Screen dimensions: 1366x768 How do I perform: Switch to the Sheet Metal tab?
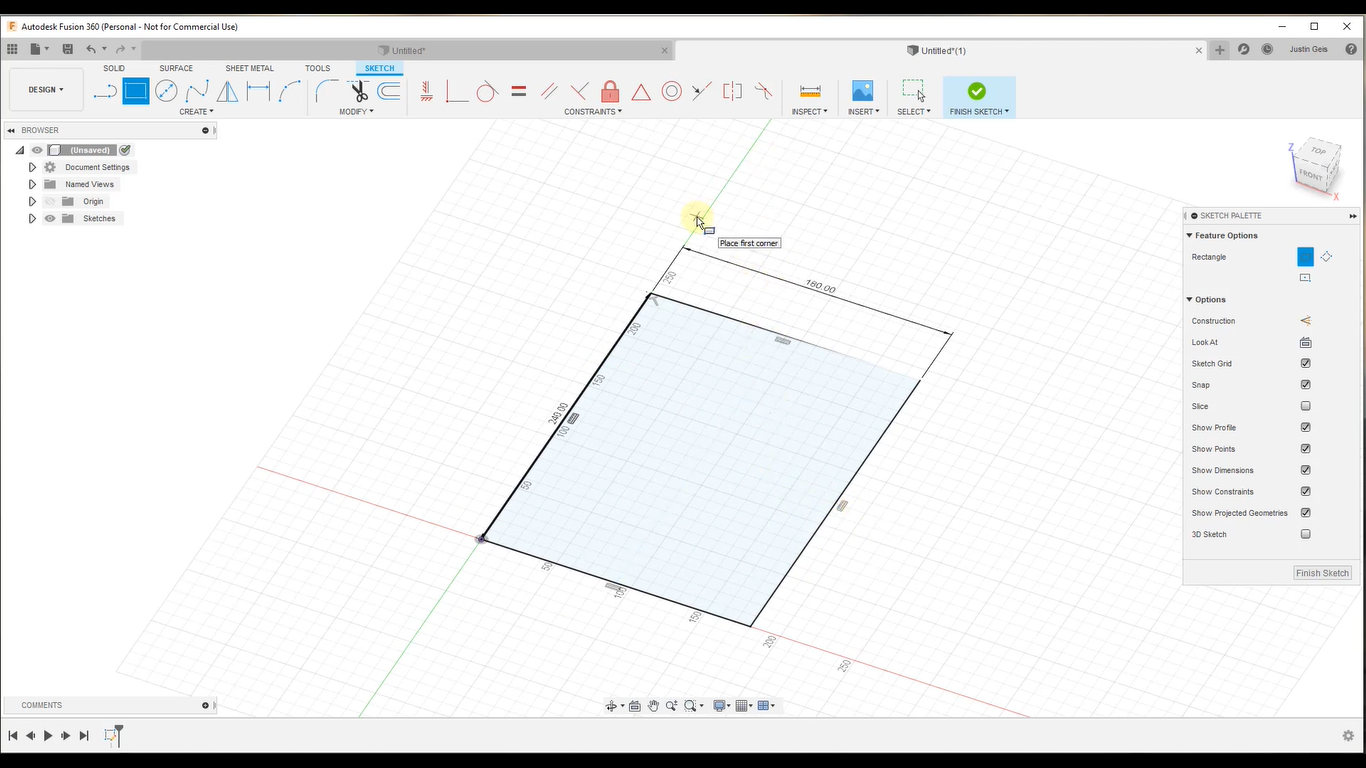pos(249,69)
